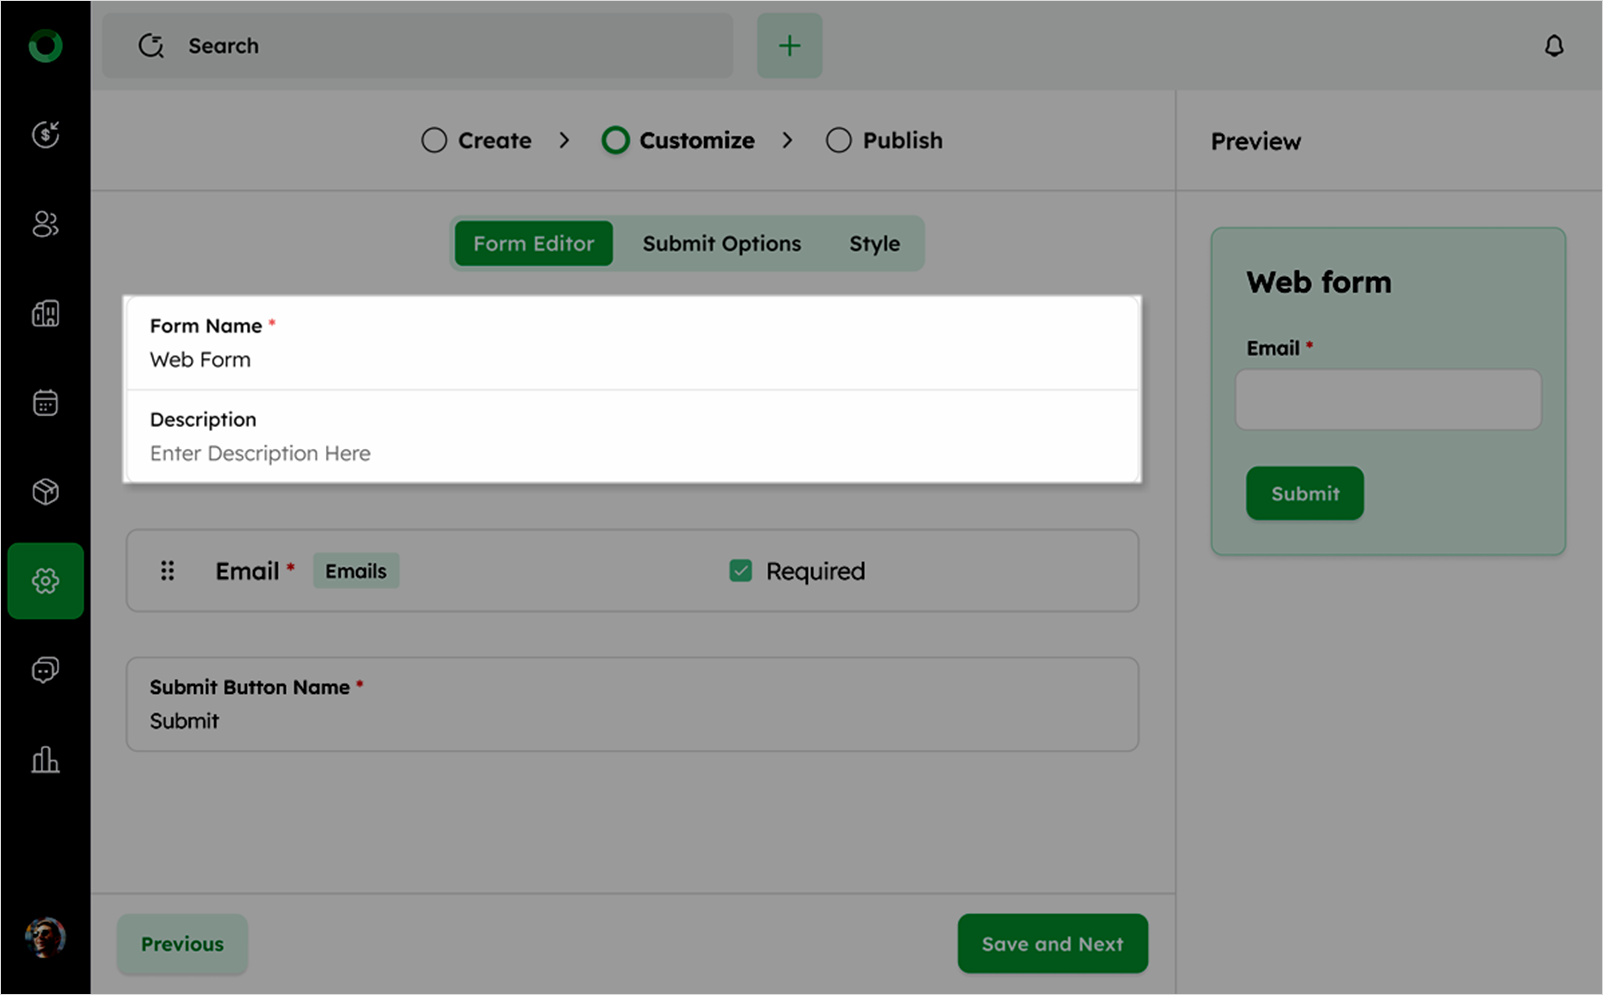Viewport: 1603px width, 995px height.
Task: Open the companies building icon in sidebar
Action: tap(45, 314)
